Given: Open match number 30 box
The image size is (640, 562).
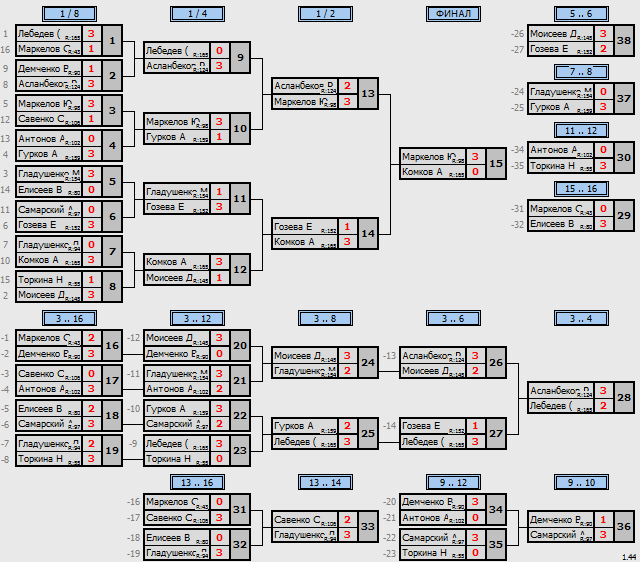Looking at the screenshot, I should click(x=624, y=158).
